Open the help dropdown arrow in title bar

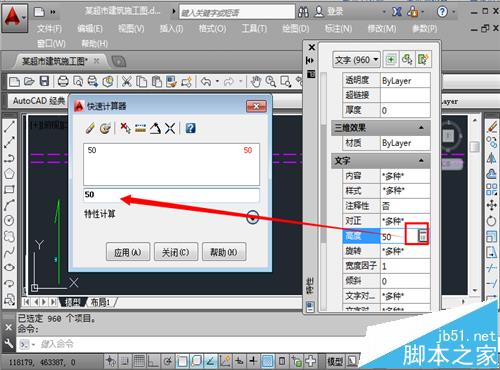point(454,12)
